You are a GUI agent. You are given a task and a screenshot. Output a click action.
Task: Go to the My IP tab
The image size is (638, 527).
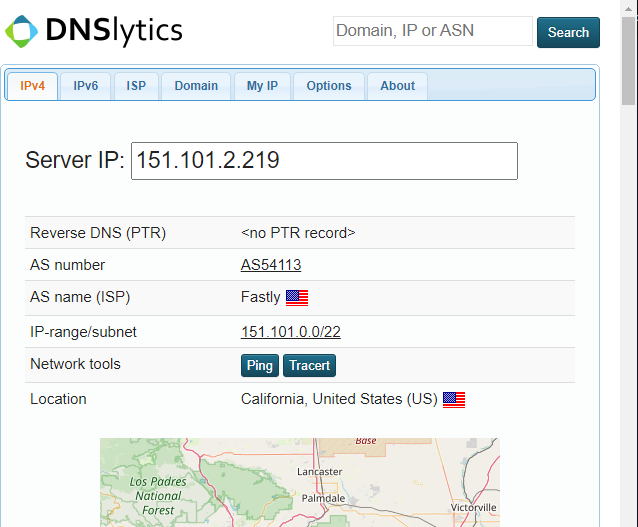click(x=262, y=86)
